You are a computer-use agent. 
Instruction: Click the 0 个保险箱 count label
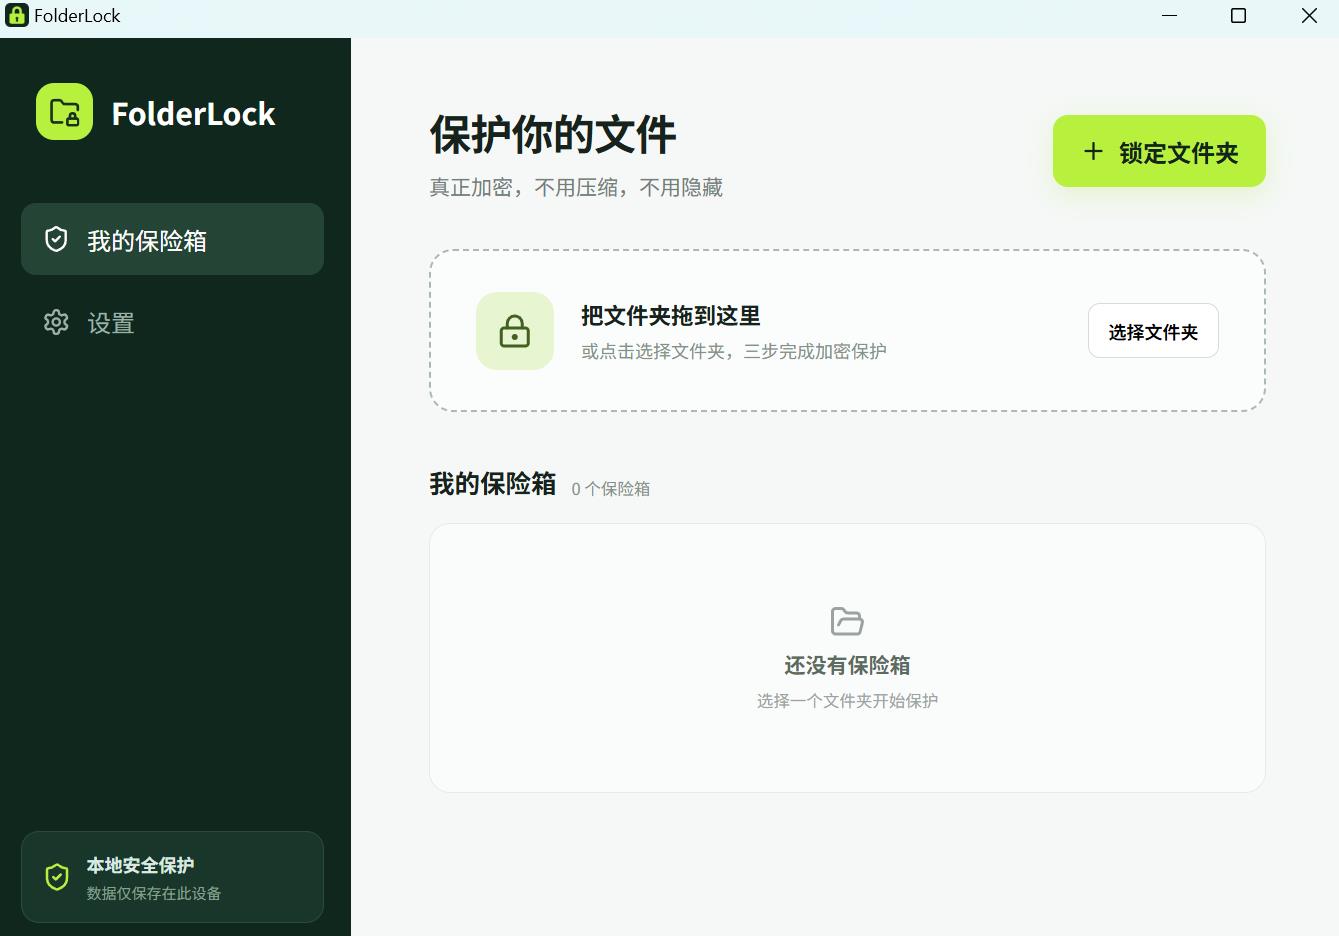tap(611, 488)
